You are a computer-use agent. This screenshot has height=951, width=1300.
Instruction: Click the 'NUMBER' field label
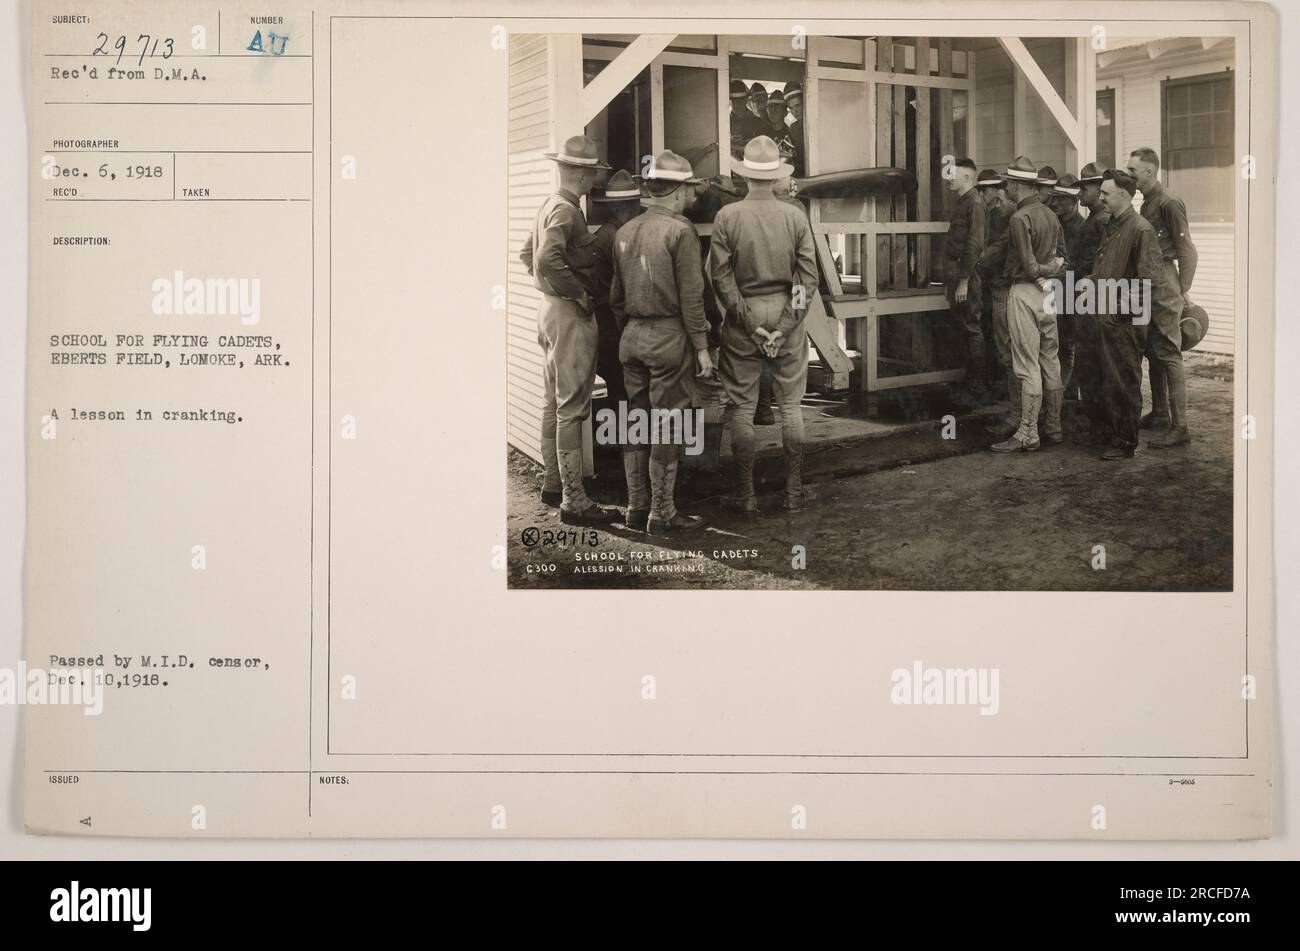click(267, 20)
